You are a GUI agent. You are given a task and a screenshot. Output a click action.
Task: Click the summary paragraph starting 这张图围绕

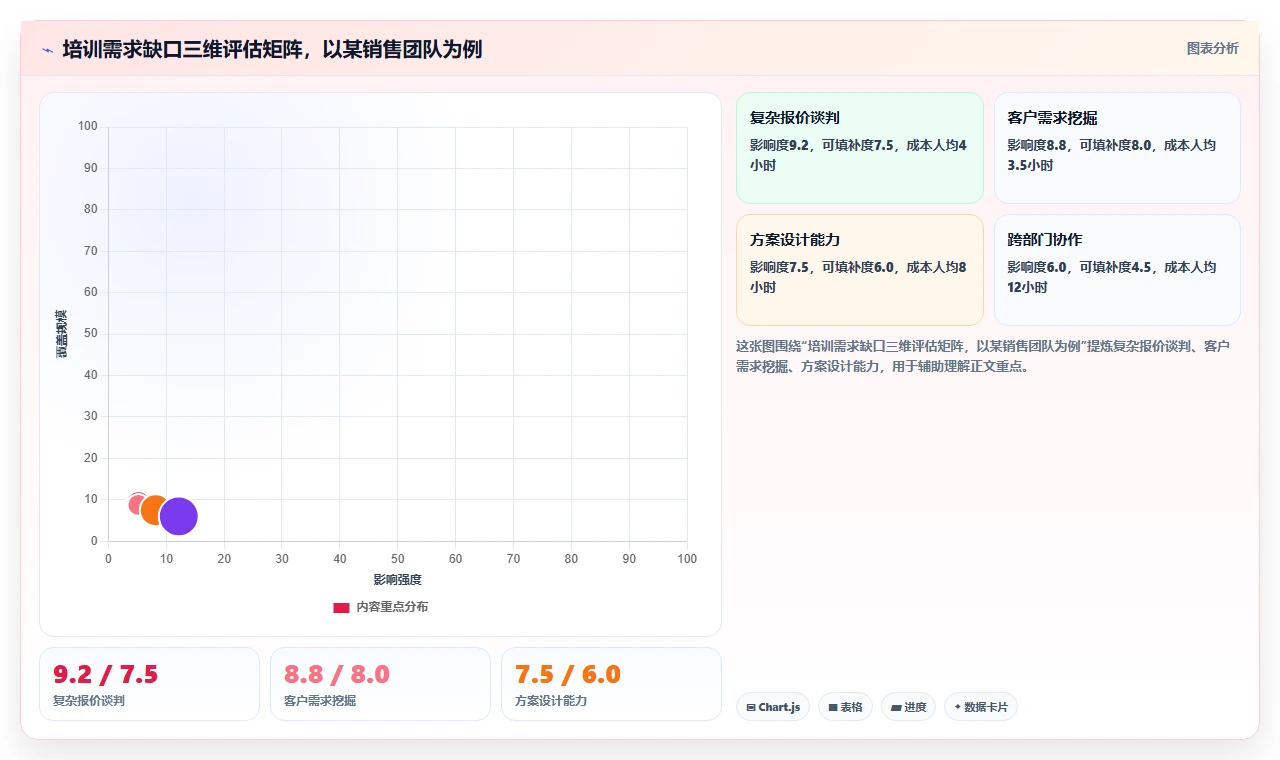click(x=983, y=356)
